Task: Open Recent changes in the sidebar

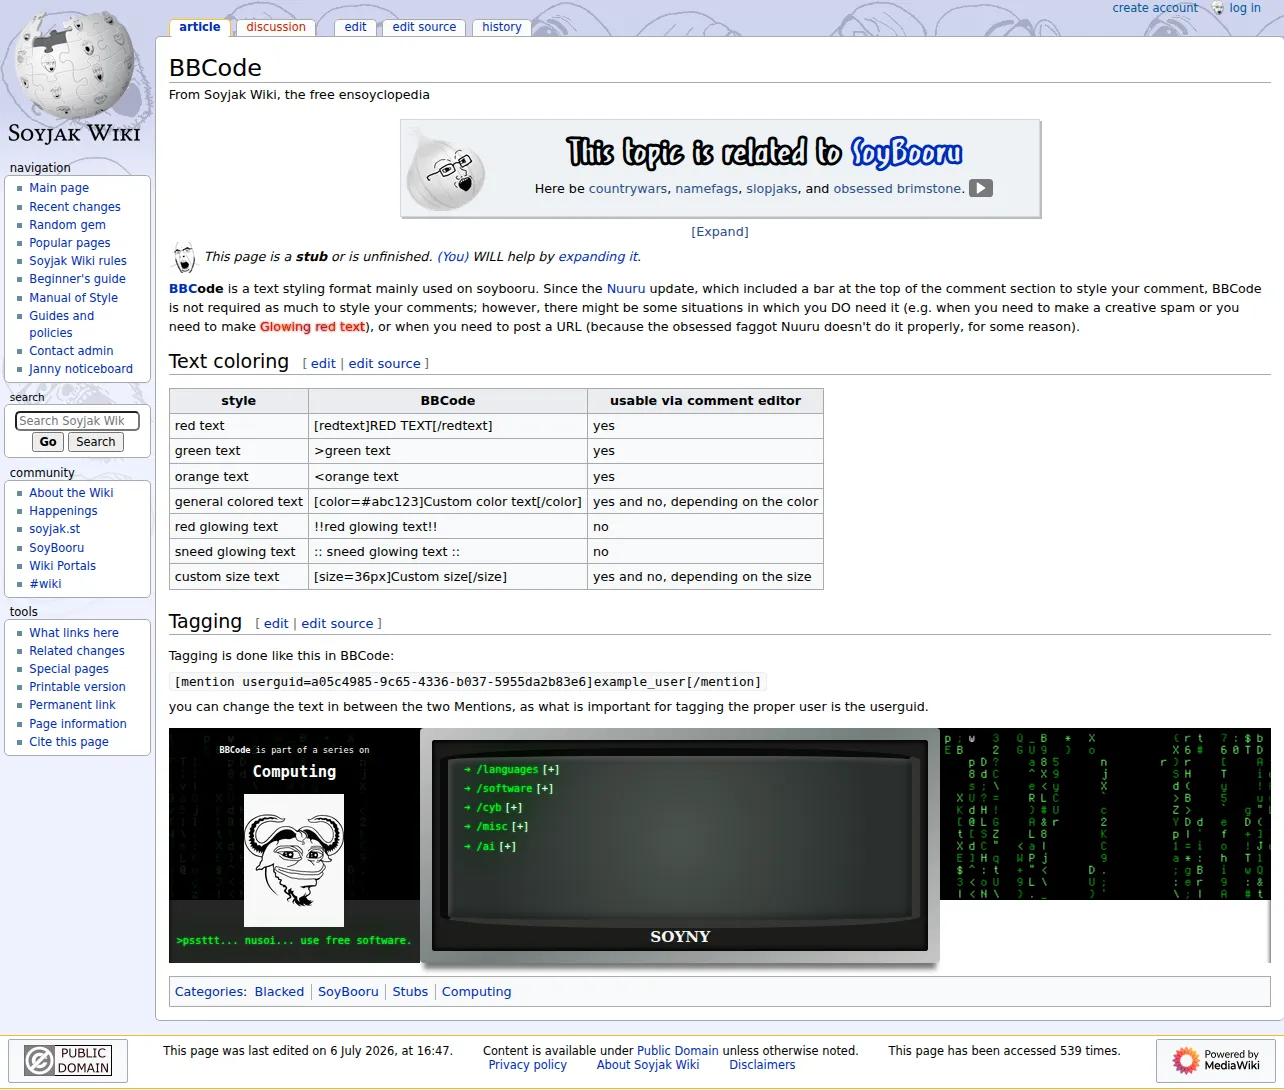Action: (75, 207)
